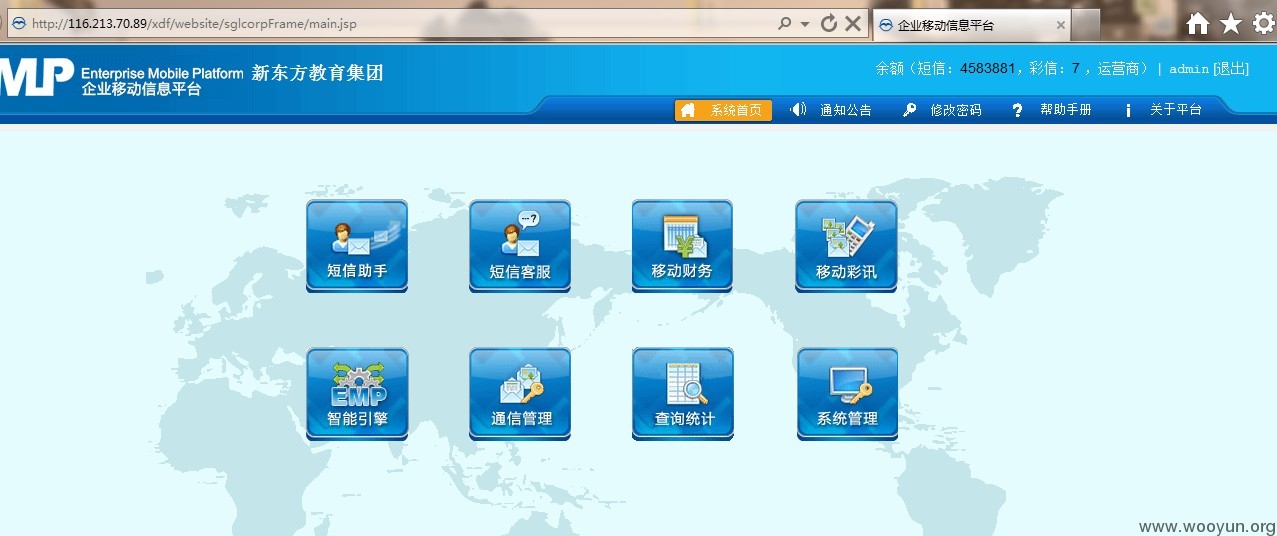Open the 短信客服 module
This screenshot has width=1277, height=536.
(520, 245)
